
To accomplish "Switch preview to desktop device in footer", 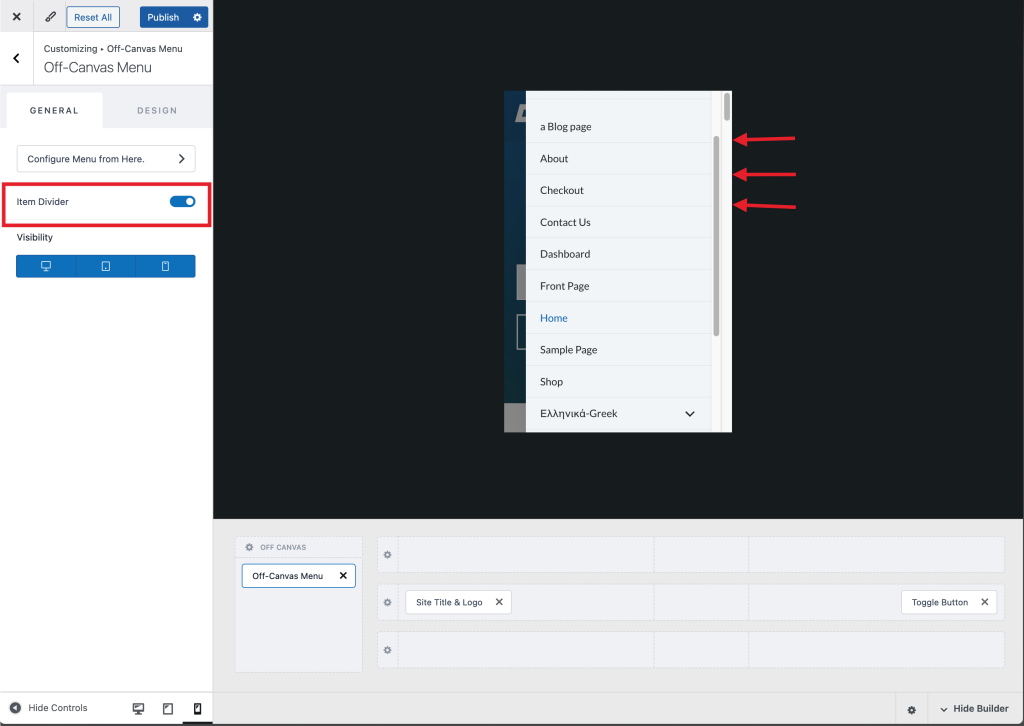I will pyautogui.click(x=138, y=708).
